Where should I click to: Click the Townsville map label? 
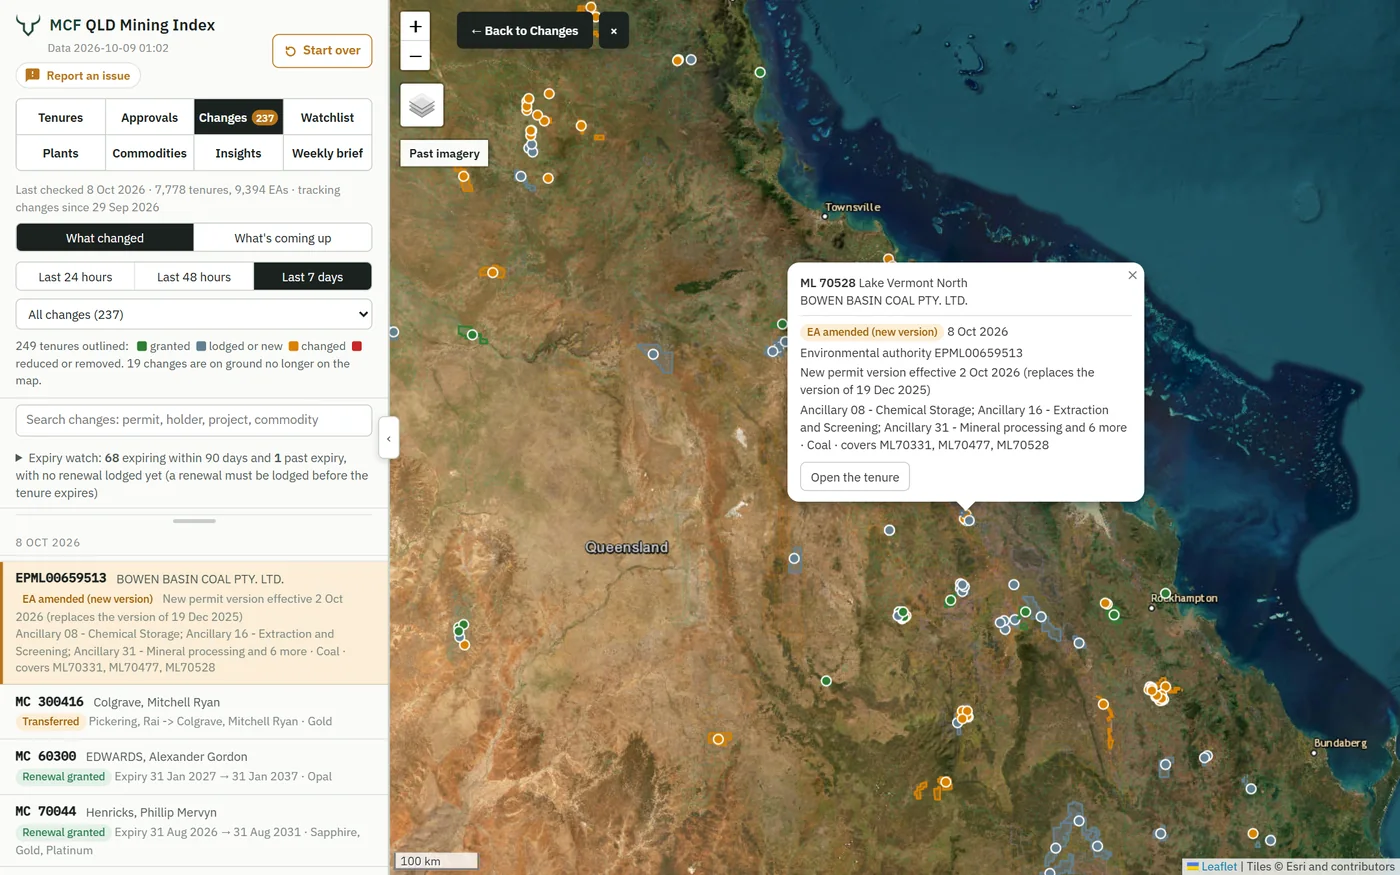[853, 208]
